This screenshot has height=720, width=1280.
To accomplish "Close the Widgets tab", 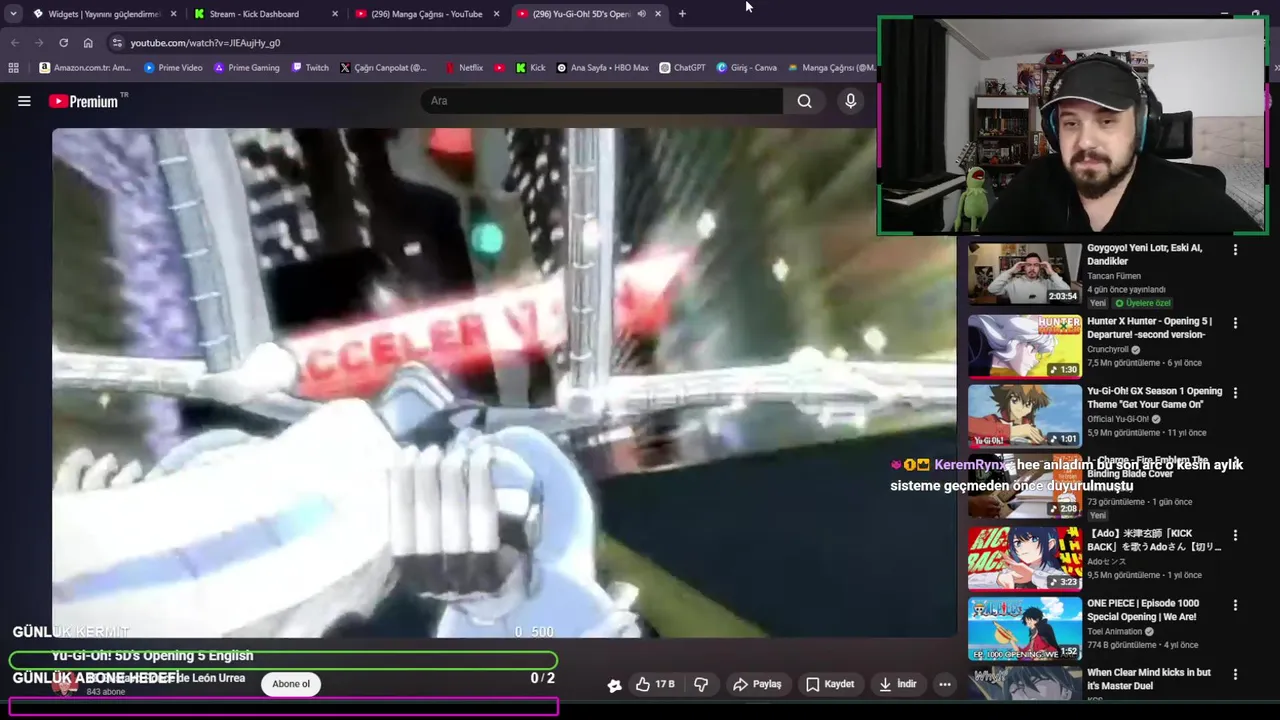I will tap(173, 14).
